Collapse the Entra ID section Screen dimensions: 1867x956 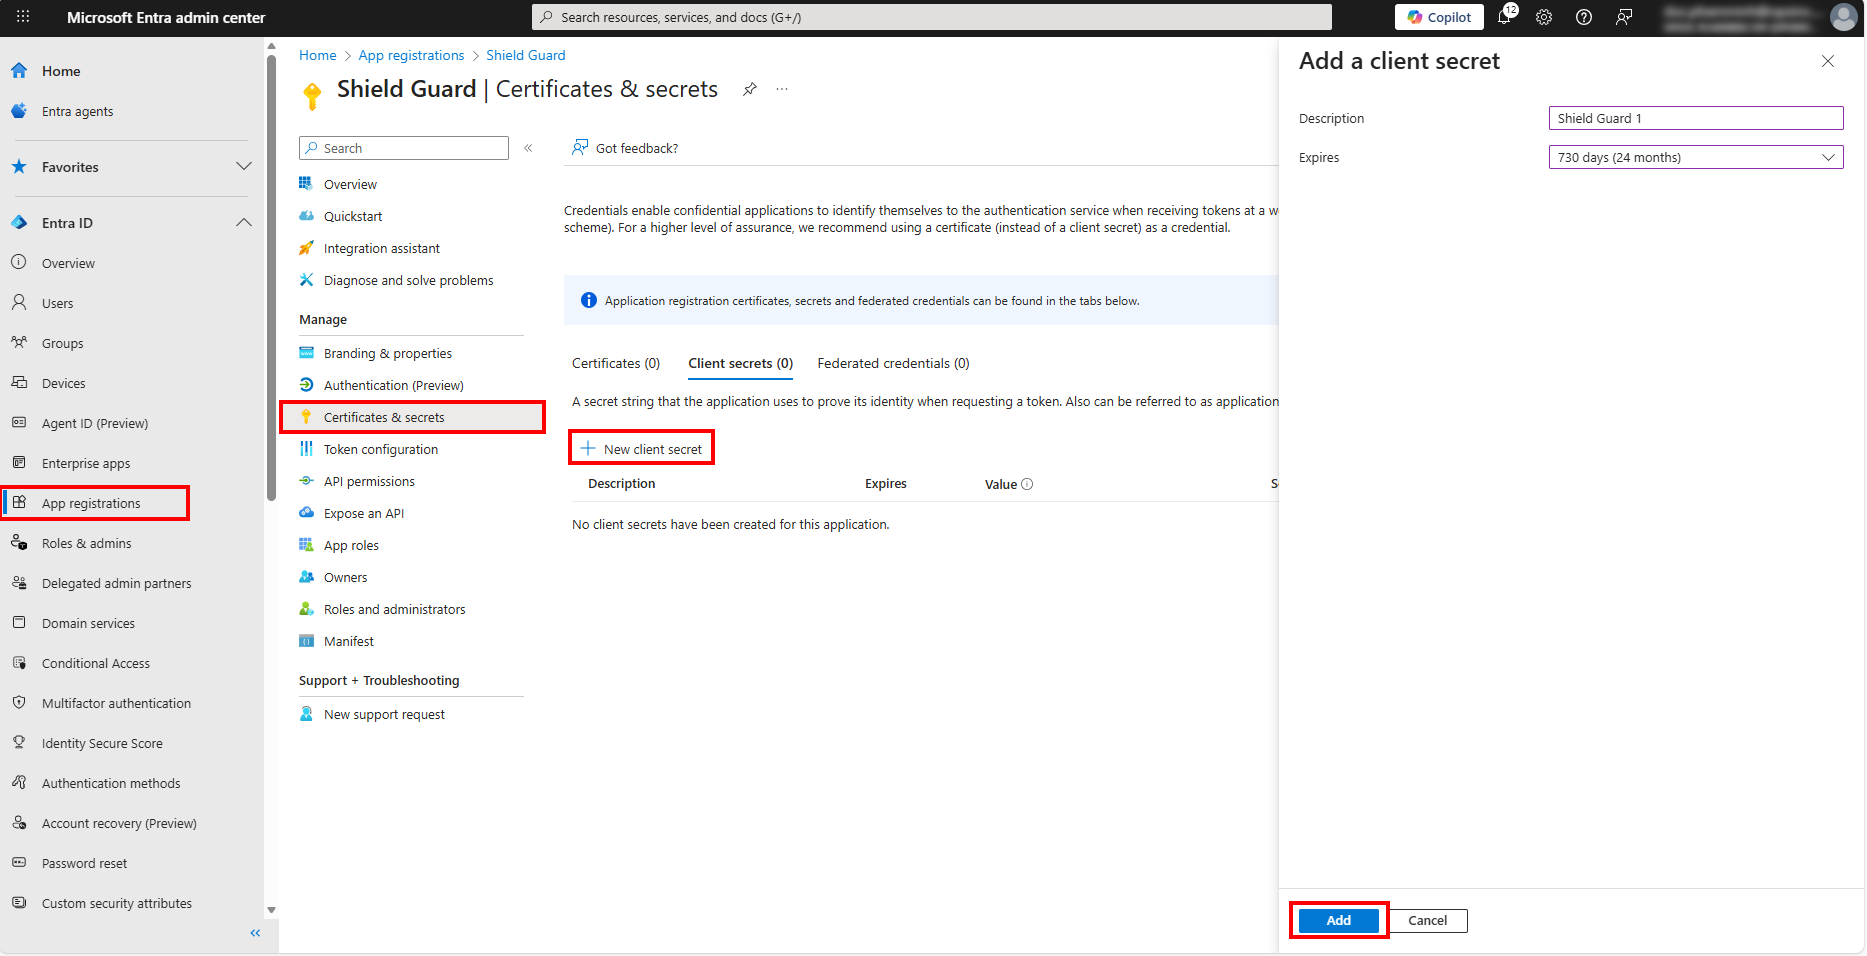click(243, 223)
